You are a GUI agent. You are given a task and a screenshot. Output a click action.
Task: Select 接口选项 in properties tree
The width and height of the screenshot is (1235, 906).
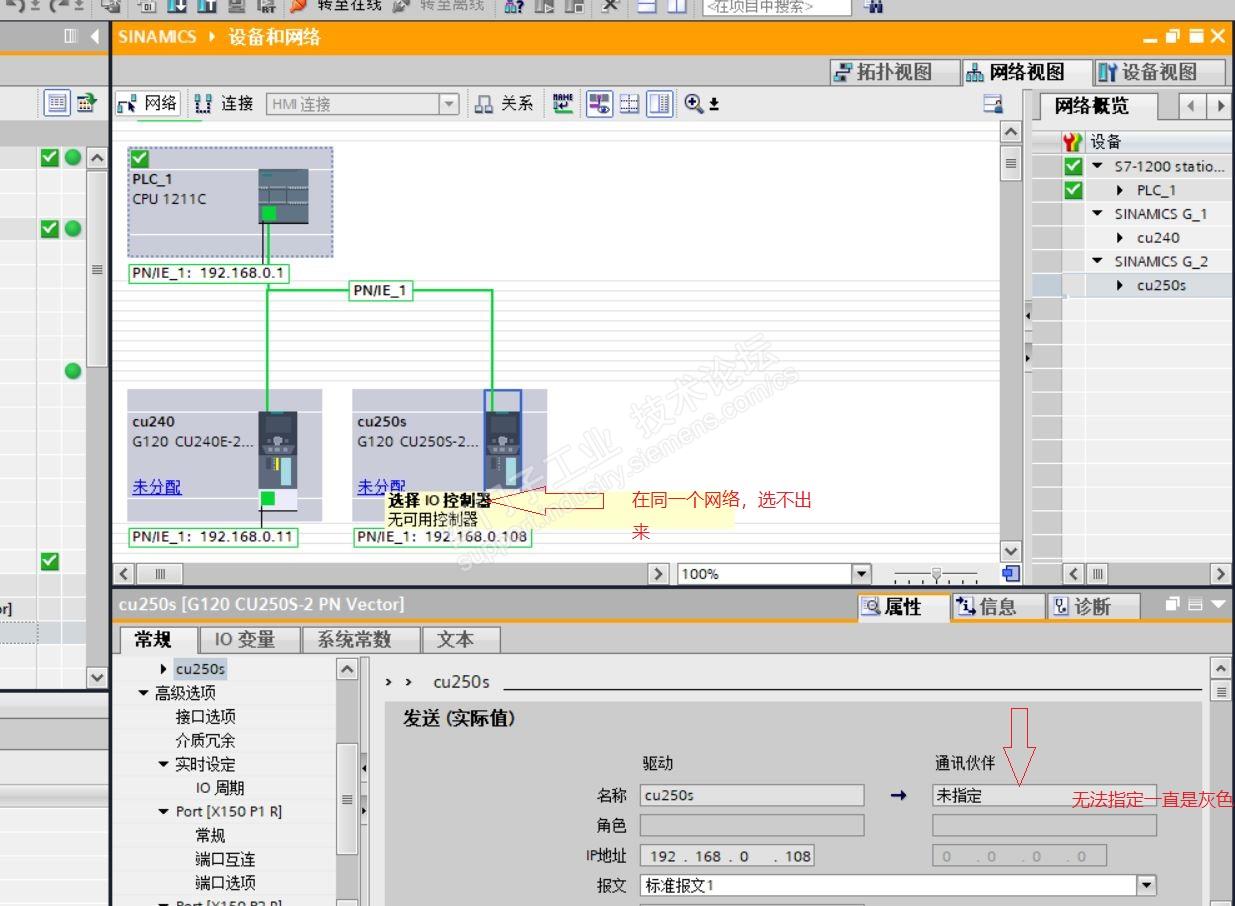coord(205,717)
